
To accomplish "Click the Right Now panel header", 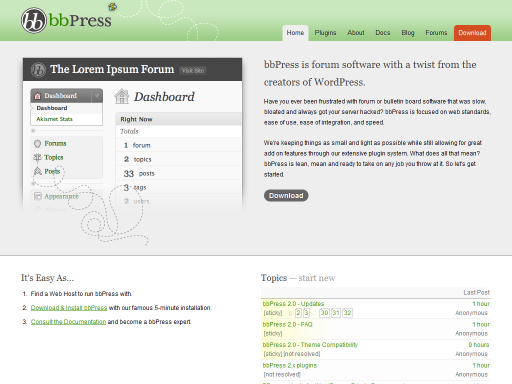I will (179, 119).
